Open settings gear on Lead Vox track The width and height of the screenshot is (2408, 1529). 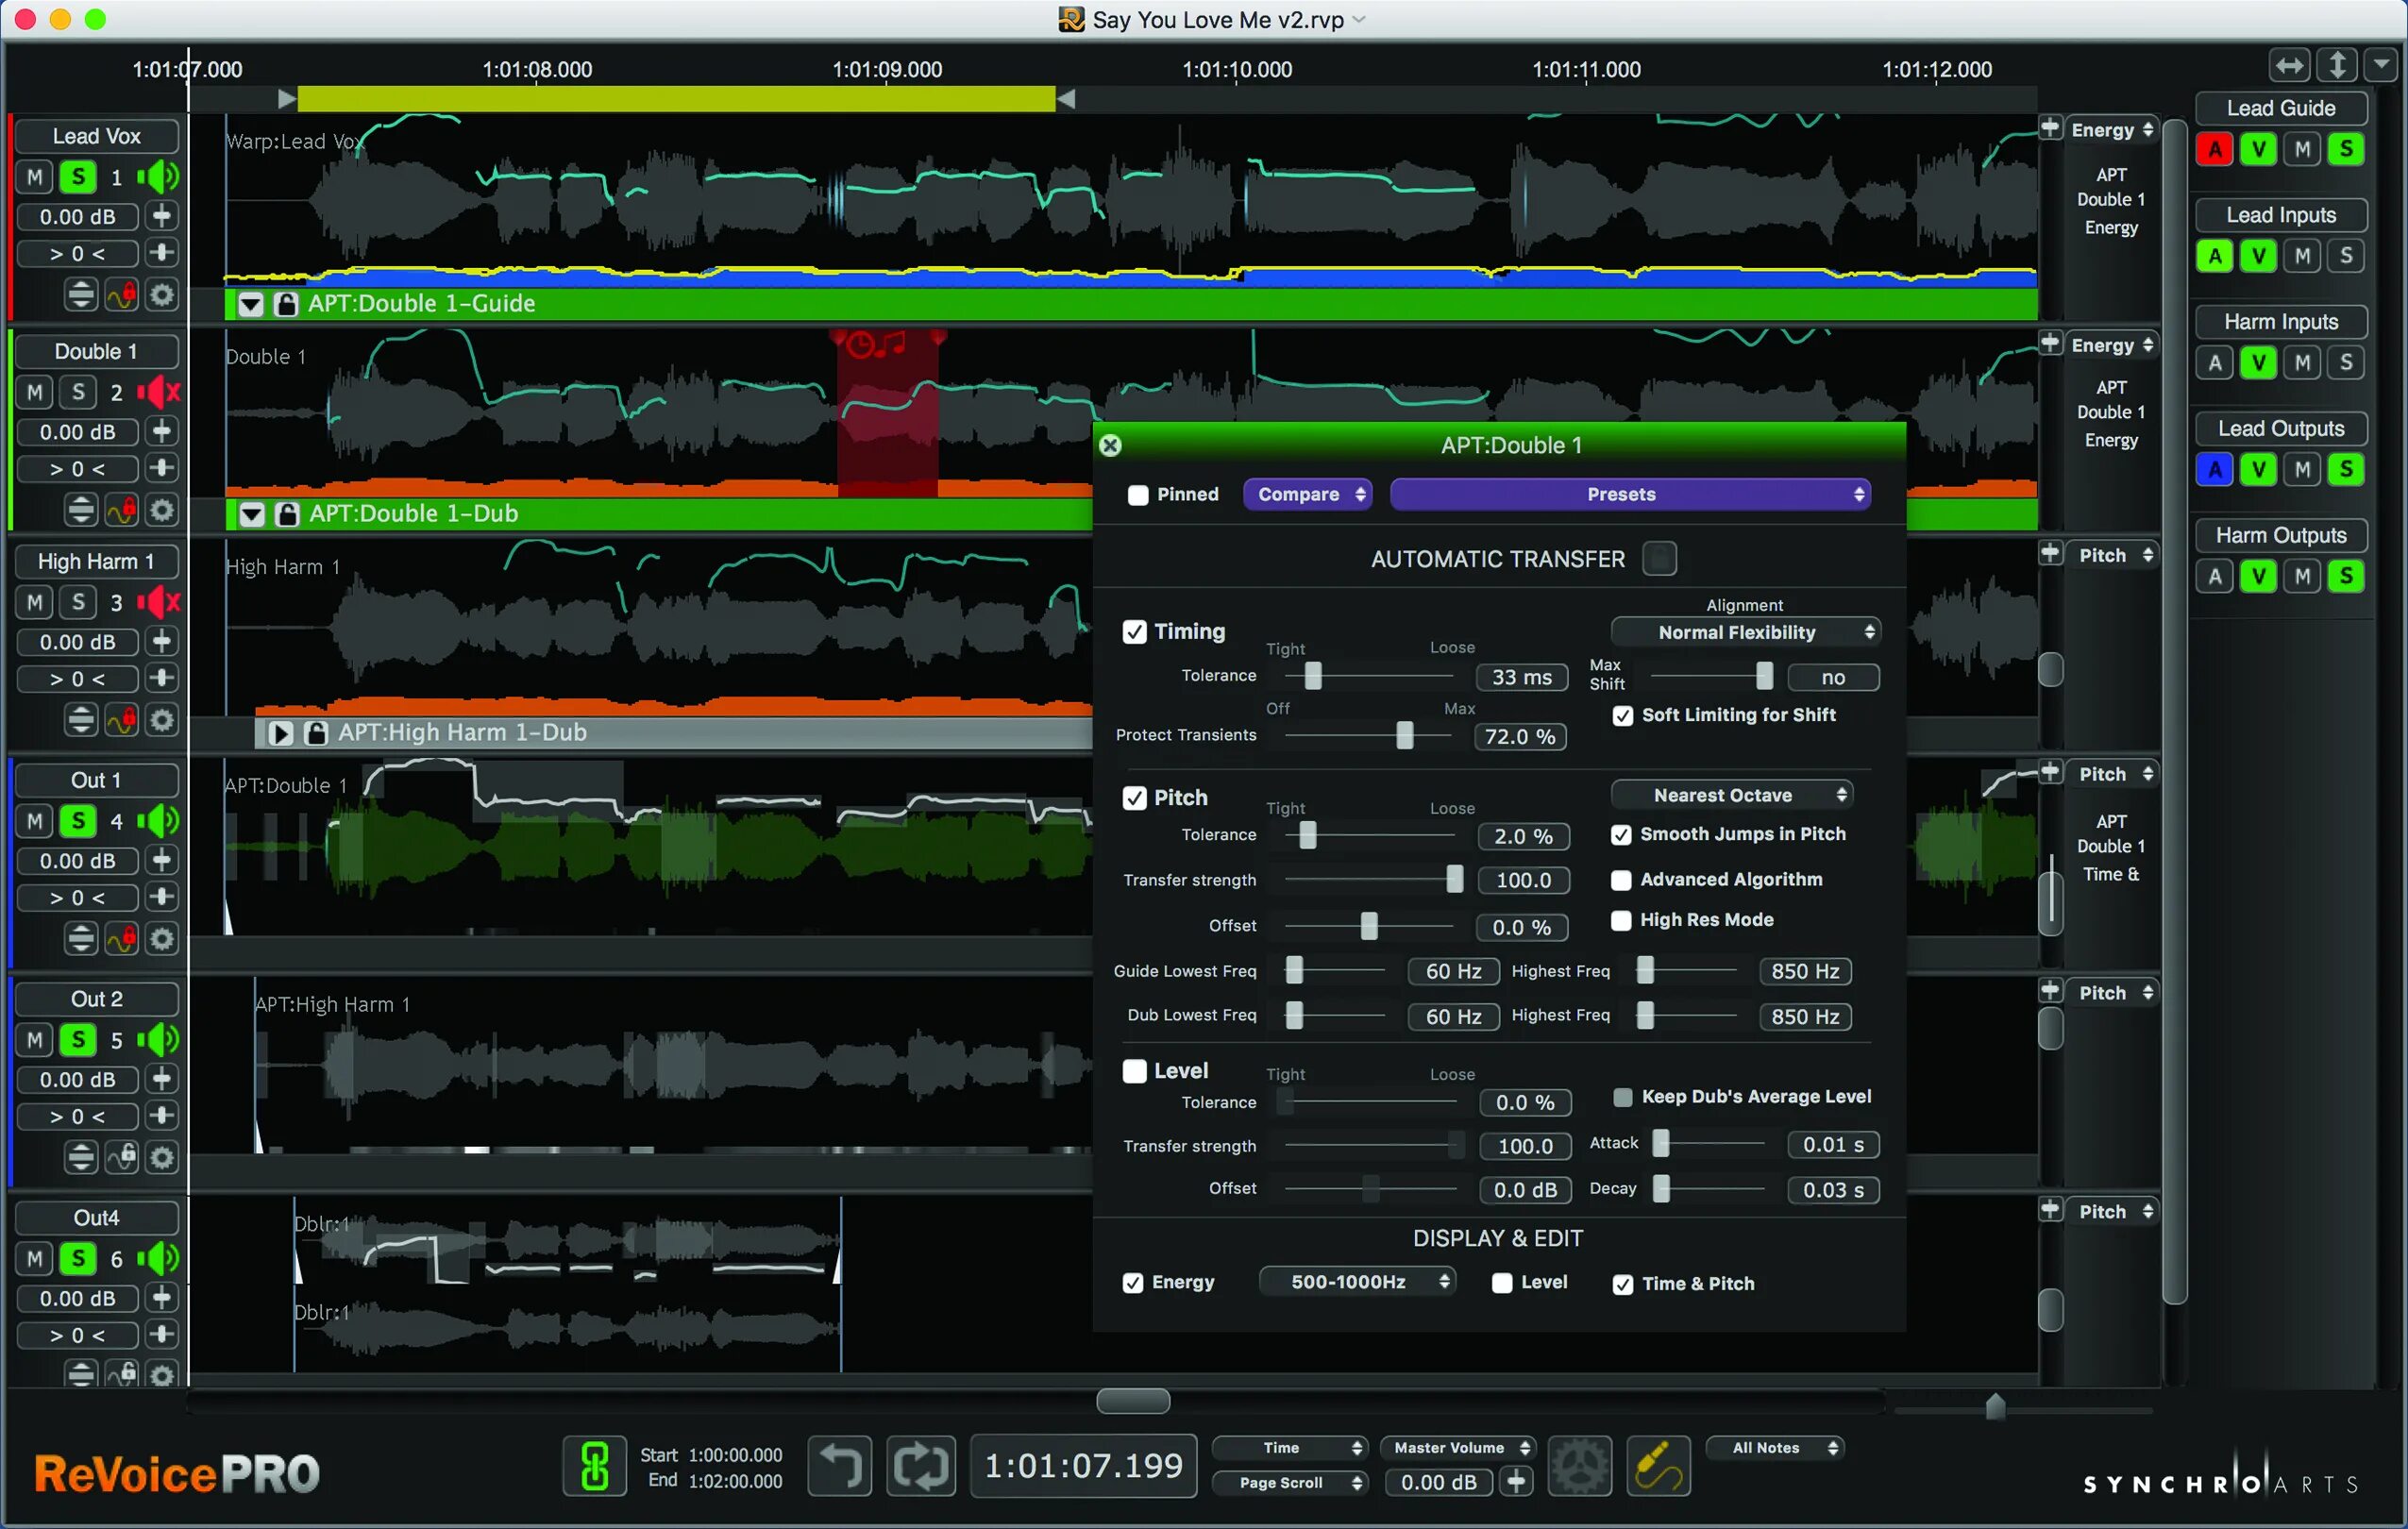[x=162, y=295]
